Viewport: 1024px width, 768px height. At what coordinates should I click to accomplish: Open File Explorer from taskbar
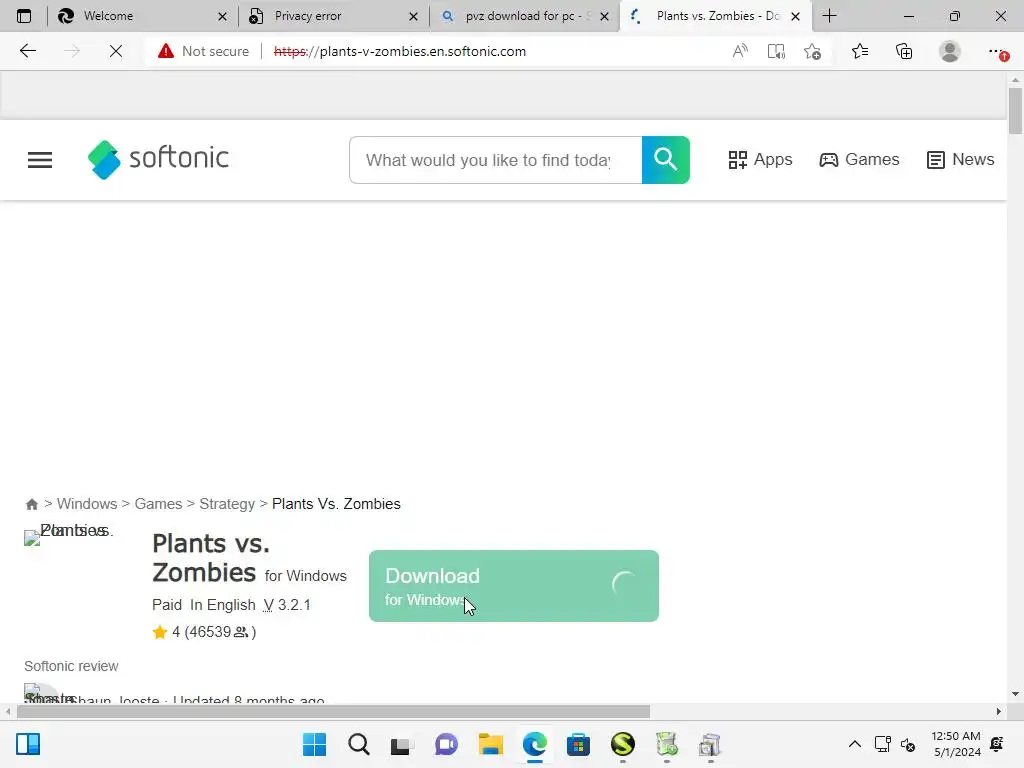tap(490, 744)
